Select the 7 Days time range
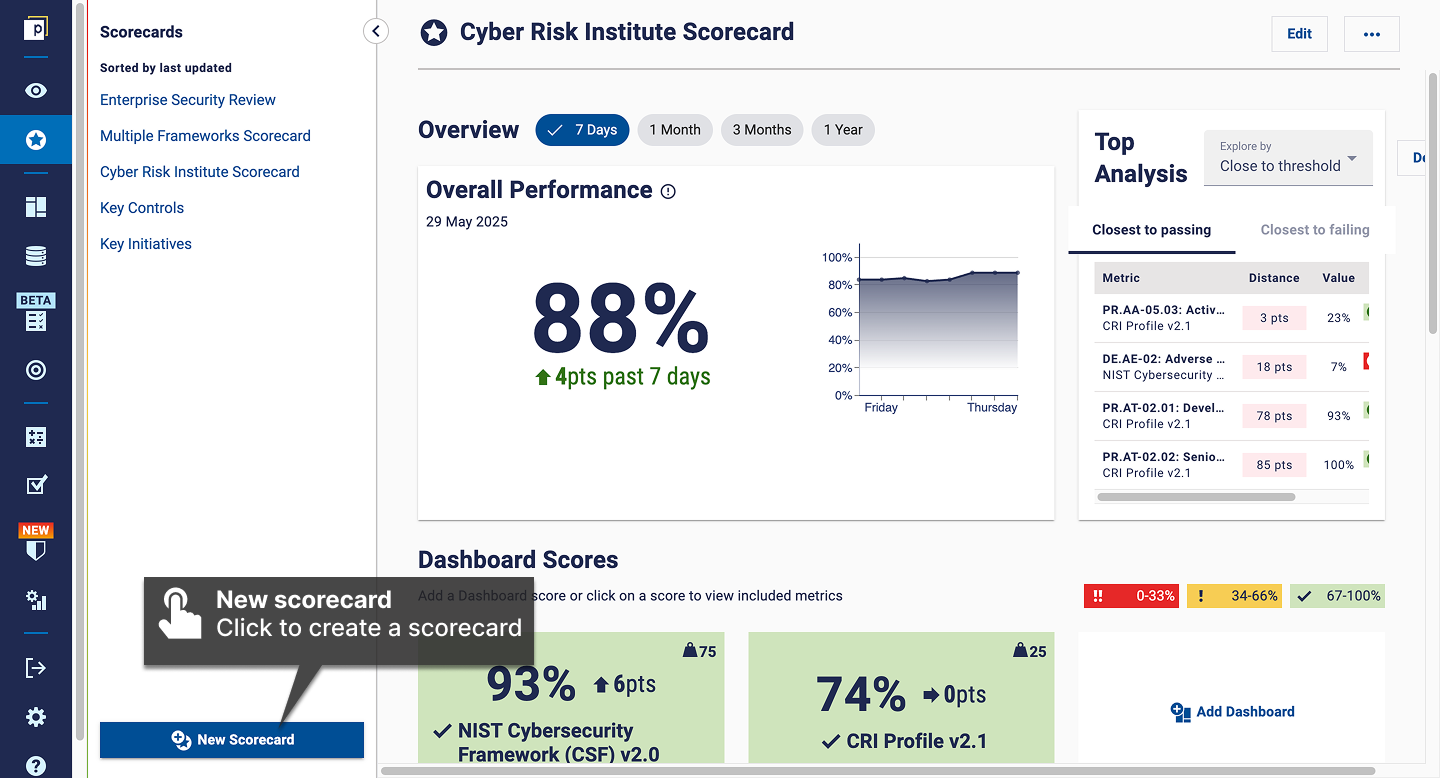Image resolution: width=1440 pixels, height=778 pixels. tap(582, 130)
